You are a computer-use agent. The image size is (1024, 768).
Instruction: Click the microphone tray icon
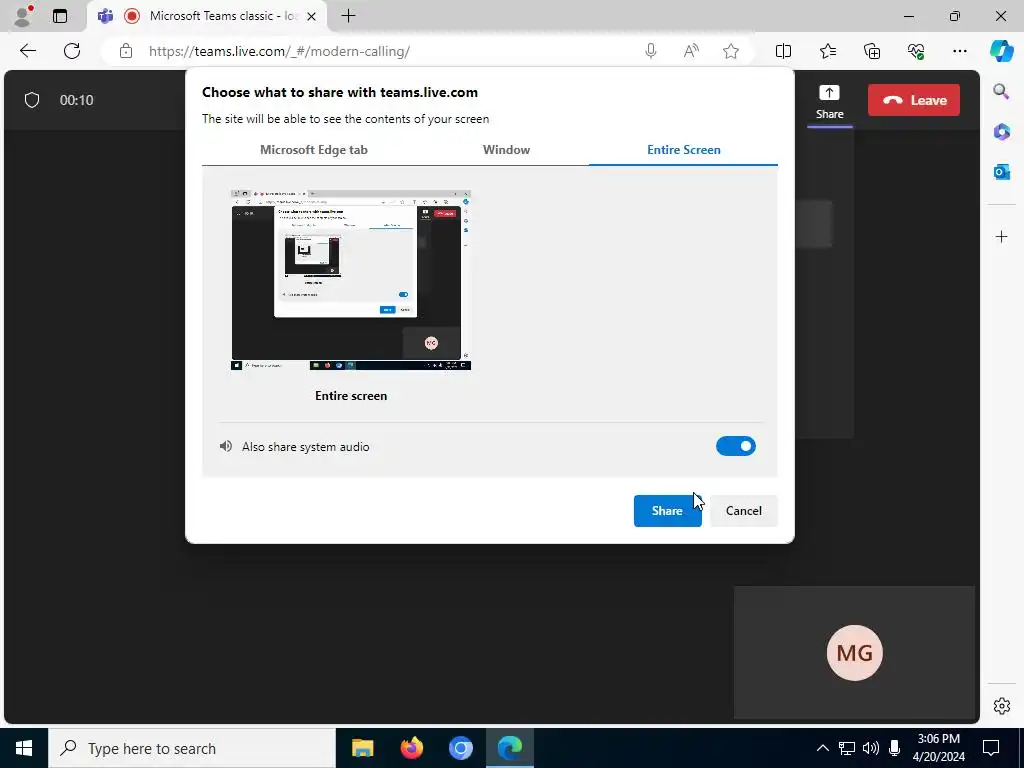point(895,748)
